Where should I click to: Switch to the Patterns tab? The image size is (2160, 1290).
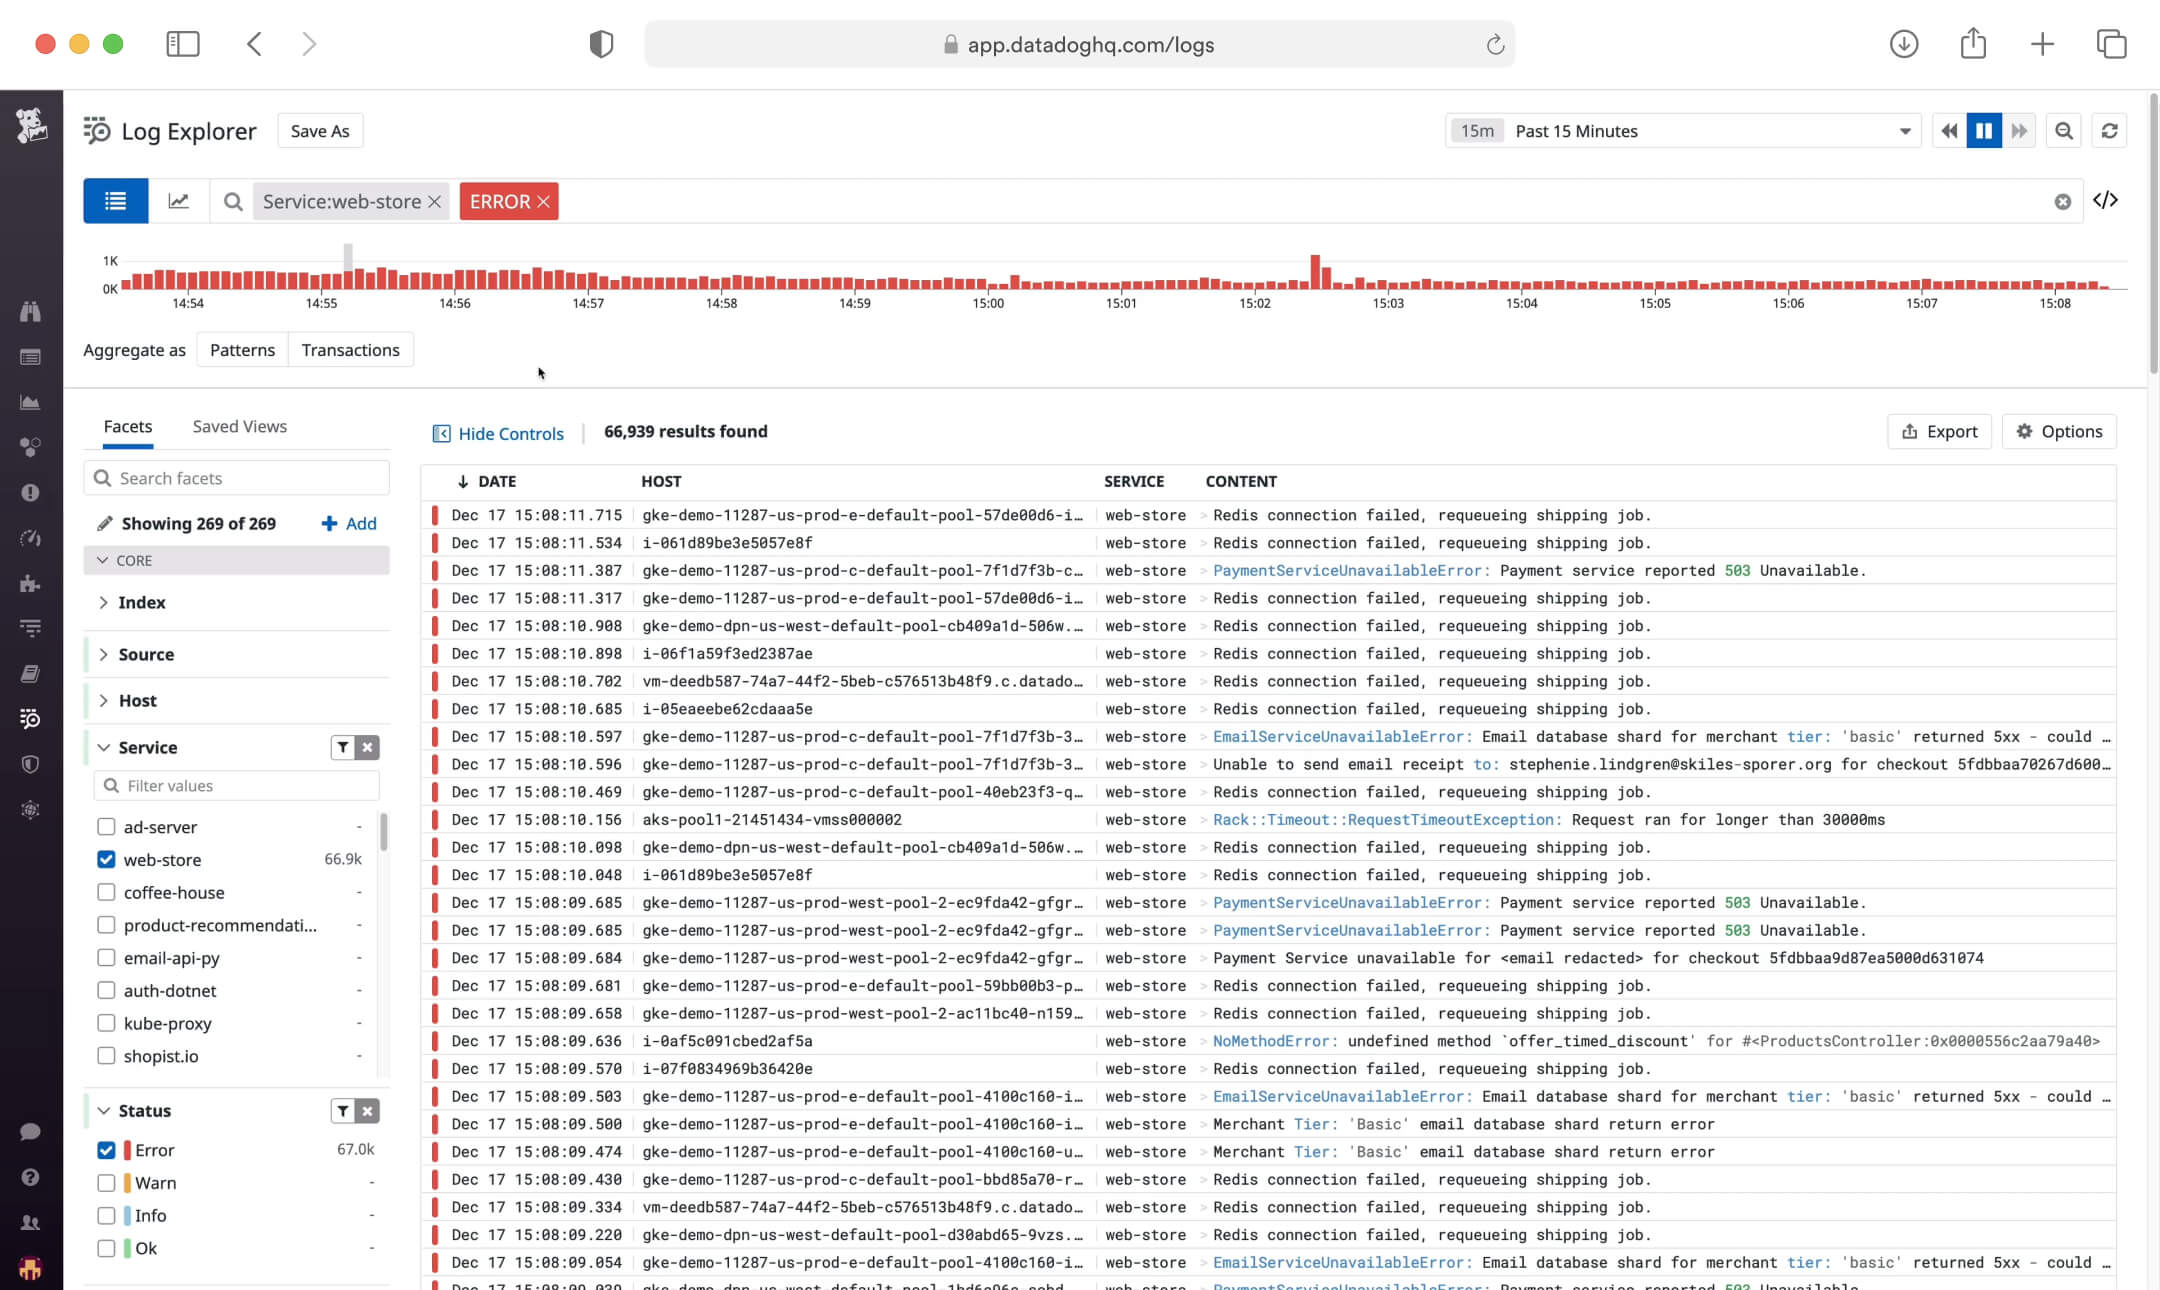[x=243, y=350]
